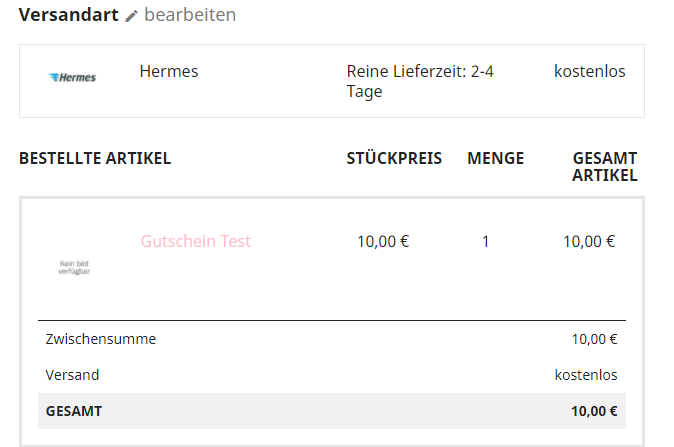This screenshot has width=674, height=447.
Task: Click the 'Zwischensumme' label
Action: point(101,339)
